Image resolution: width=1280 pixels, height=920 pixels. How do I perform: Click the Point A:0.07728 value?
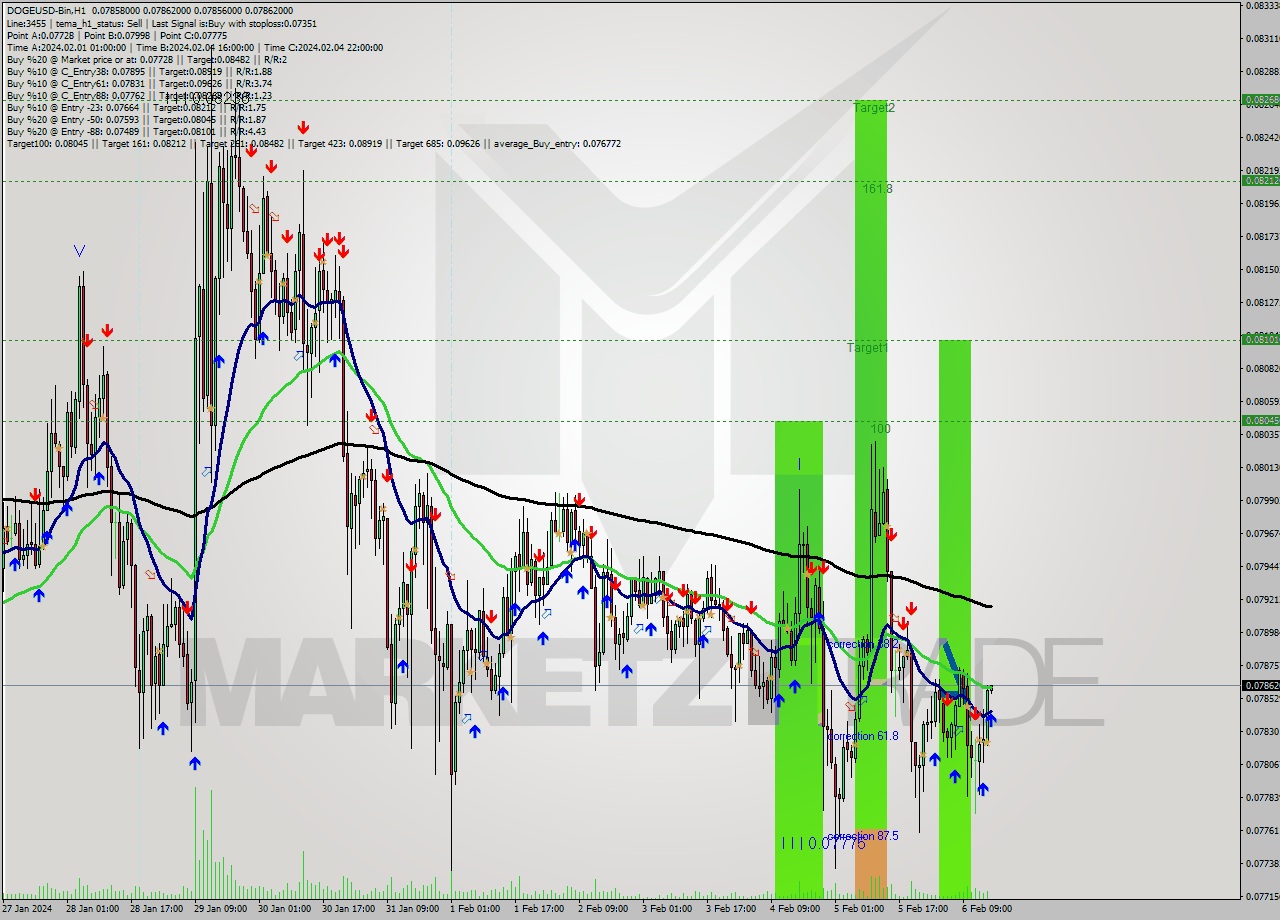click(x=41, y=35)
